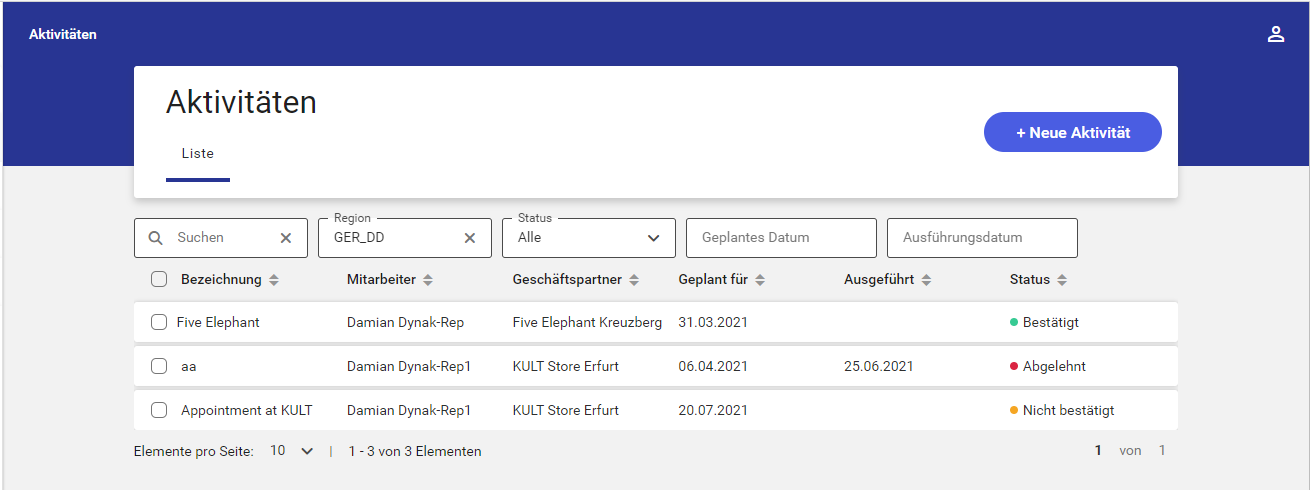1310x490 pixels.
Task: Click the Neue Aktivität button
Action: [x=1072, y=132]
